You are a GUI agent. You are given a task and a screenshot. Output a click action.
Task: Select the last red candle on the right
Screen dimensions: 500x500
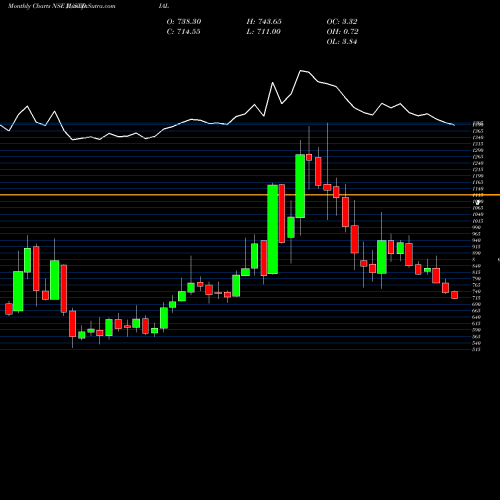pos(455,295)
